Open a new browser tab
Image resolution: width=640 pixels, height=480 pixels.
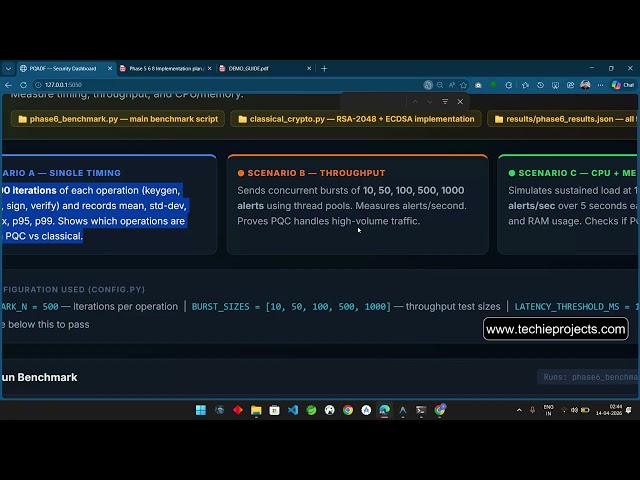click(x=324, y=69)
